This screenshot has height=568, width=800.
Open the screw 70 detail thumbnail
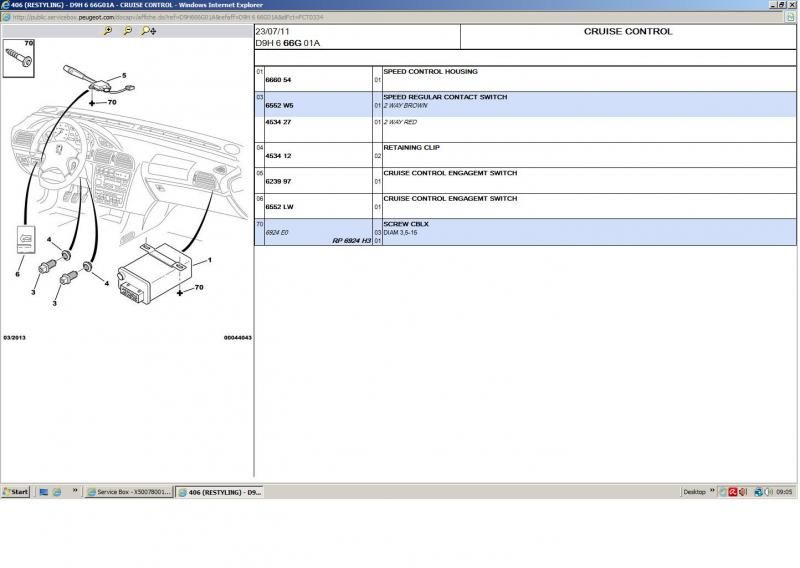point(19,58)
